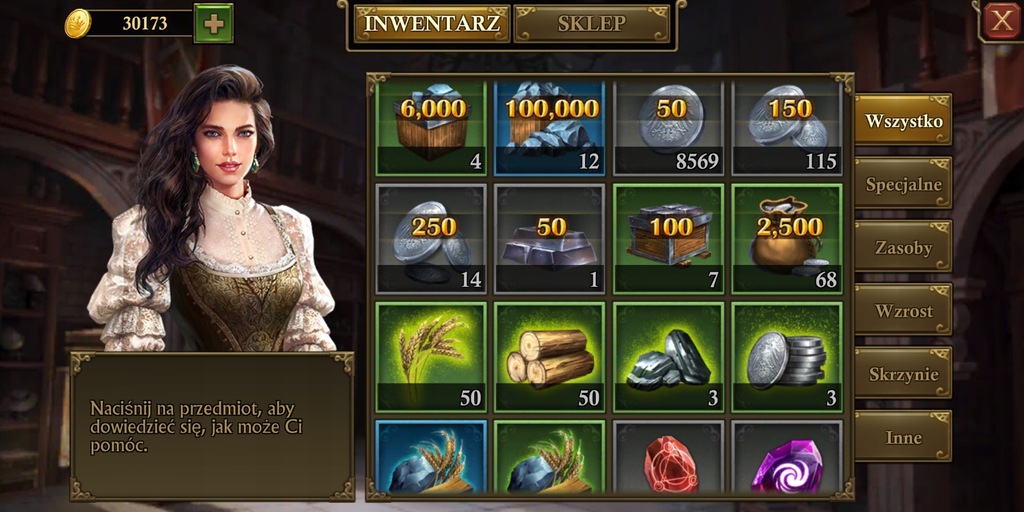Filter inventory by Skrzynie

click(903, 374)
